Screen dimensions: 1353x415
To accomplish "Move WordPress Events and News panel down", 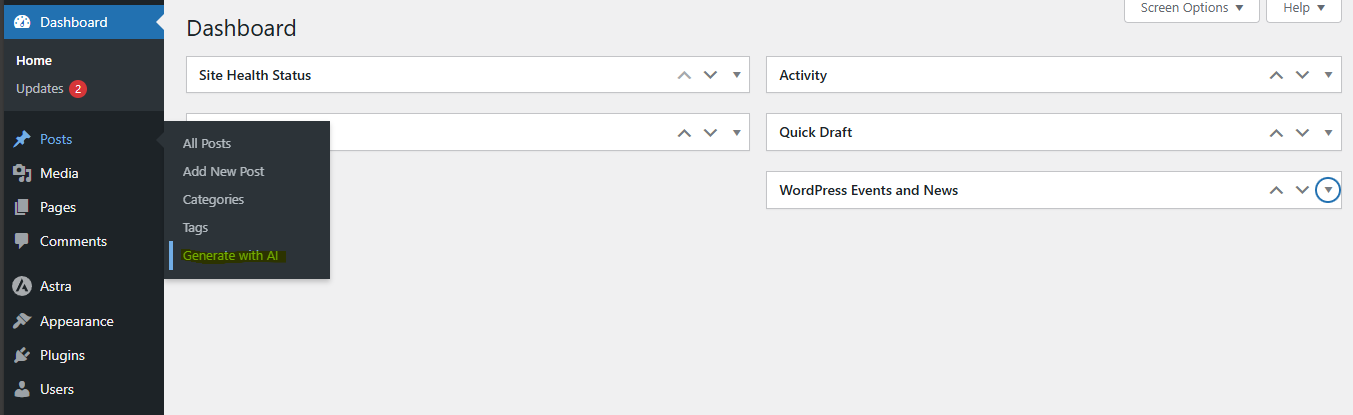I will click(x=1302, y=190).
